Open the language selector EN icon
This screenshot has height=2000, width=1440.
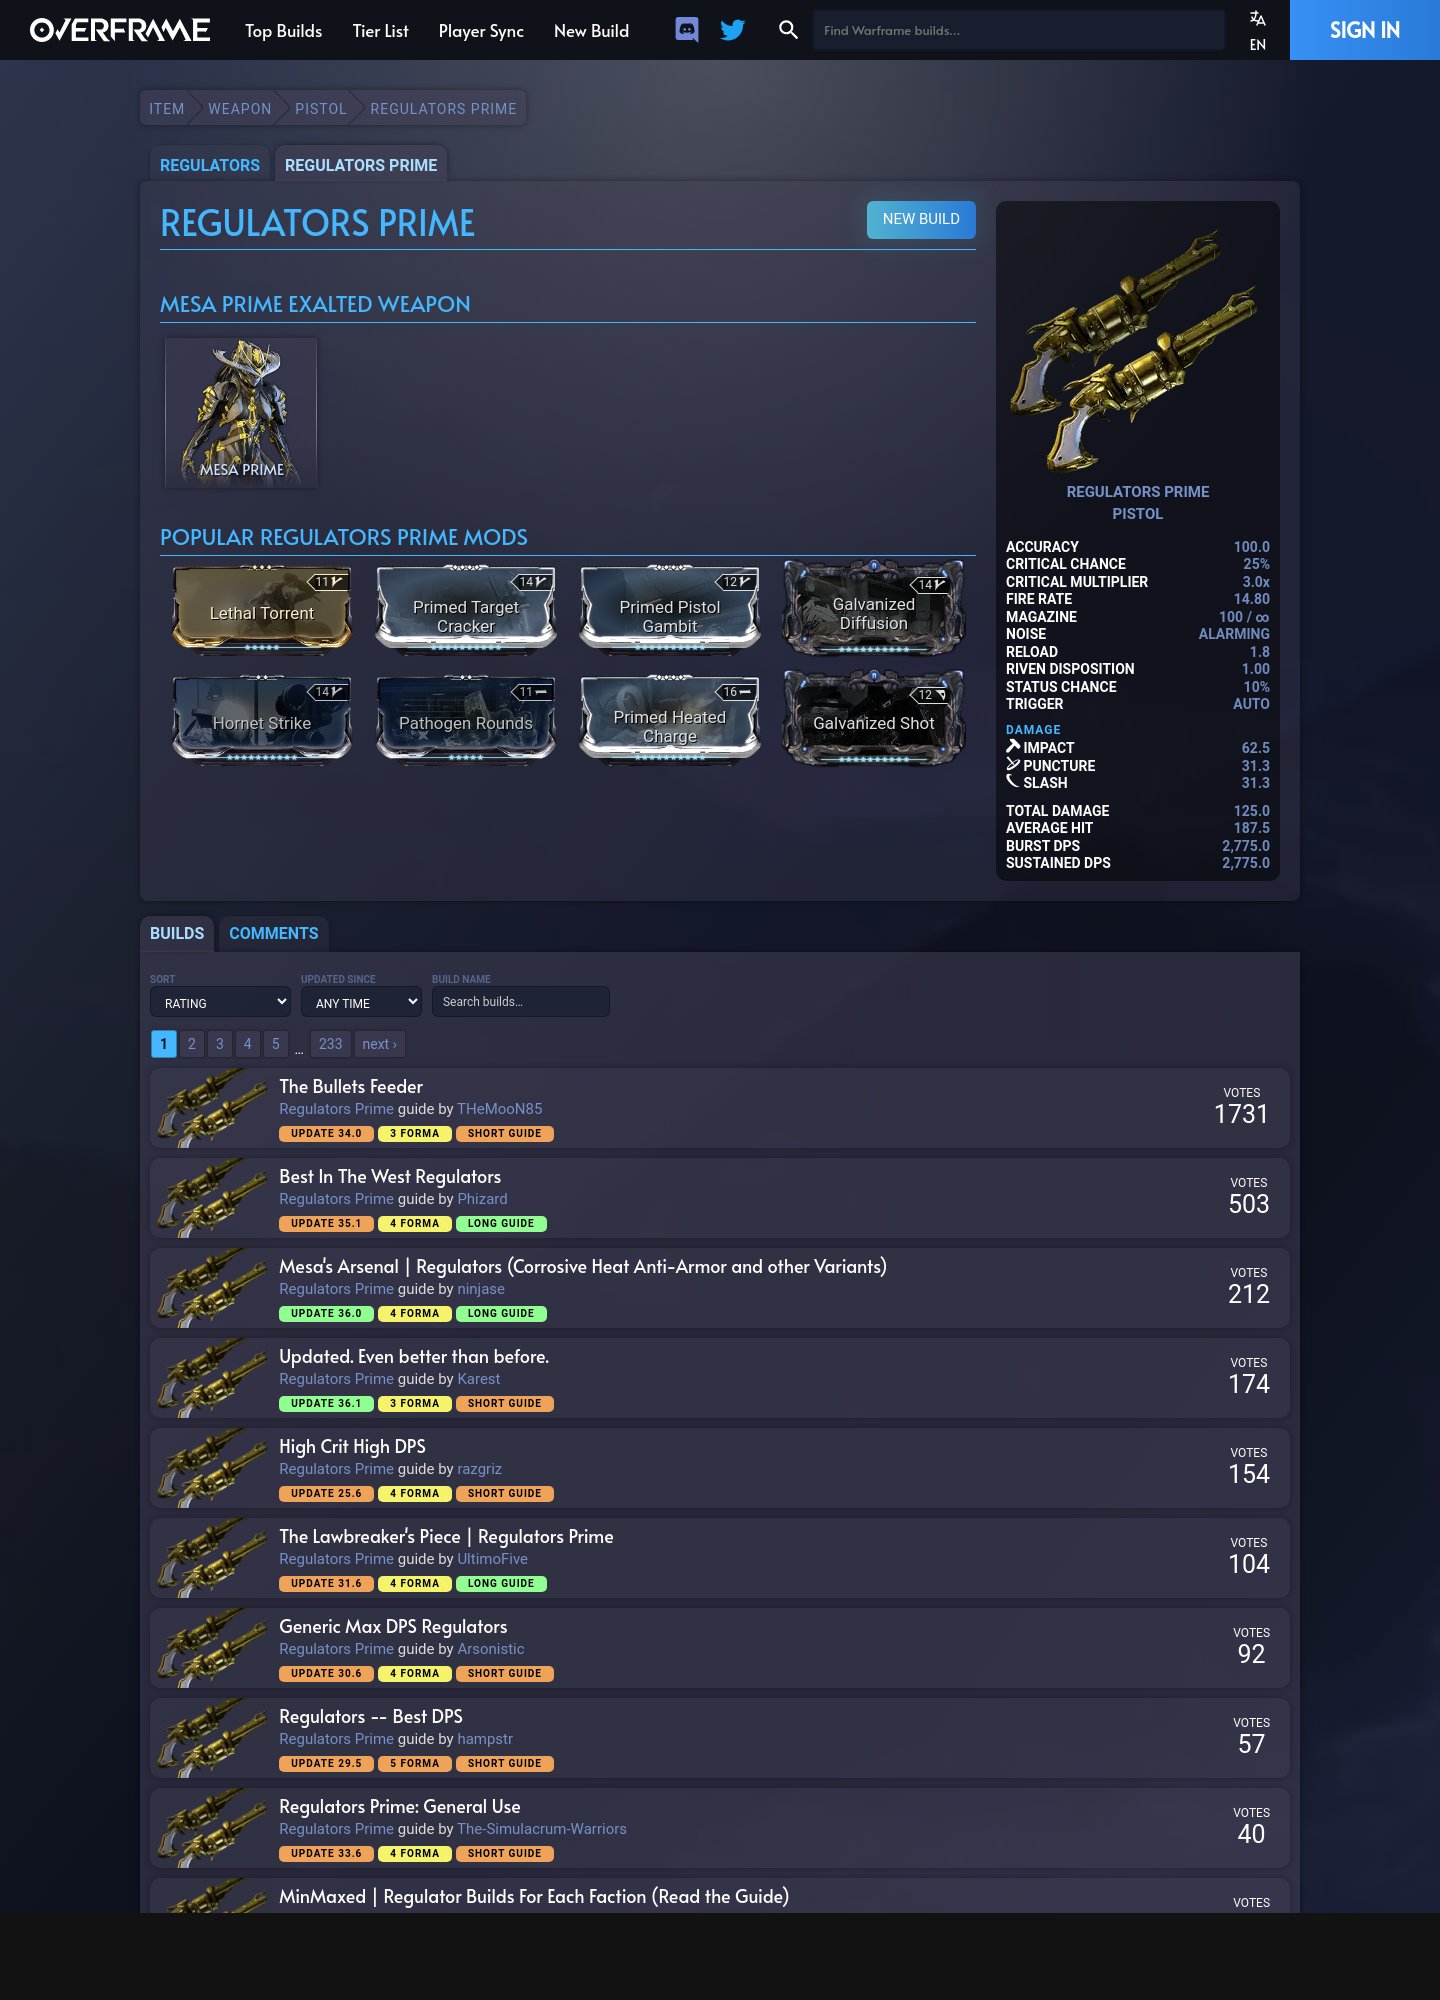pos(1258,30)
